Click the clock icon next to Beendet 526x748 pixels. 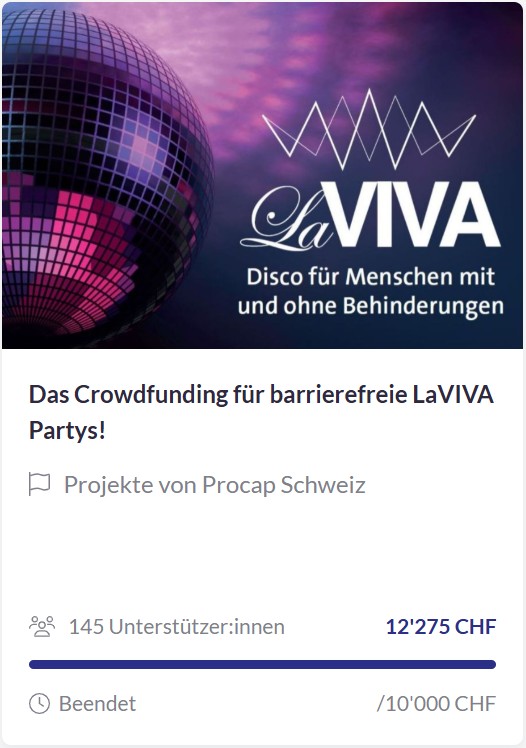(x=39, y=704)
